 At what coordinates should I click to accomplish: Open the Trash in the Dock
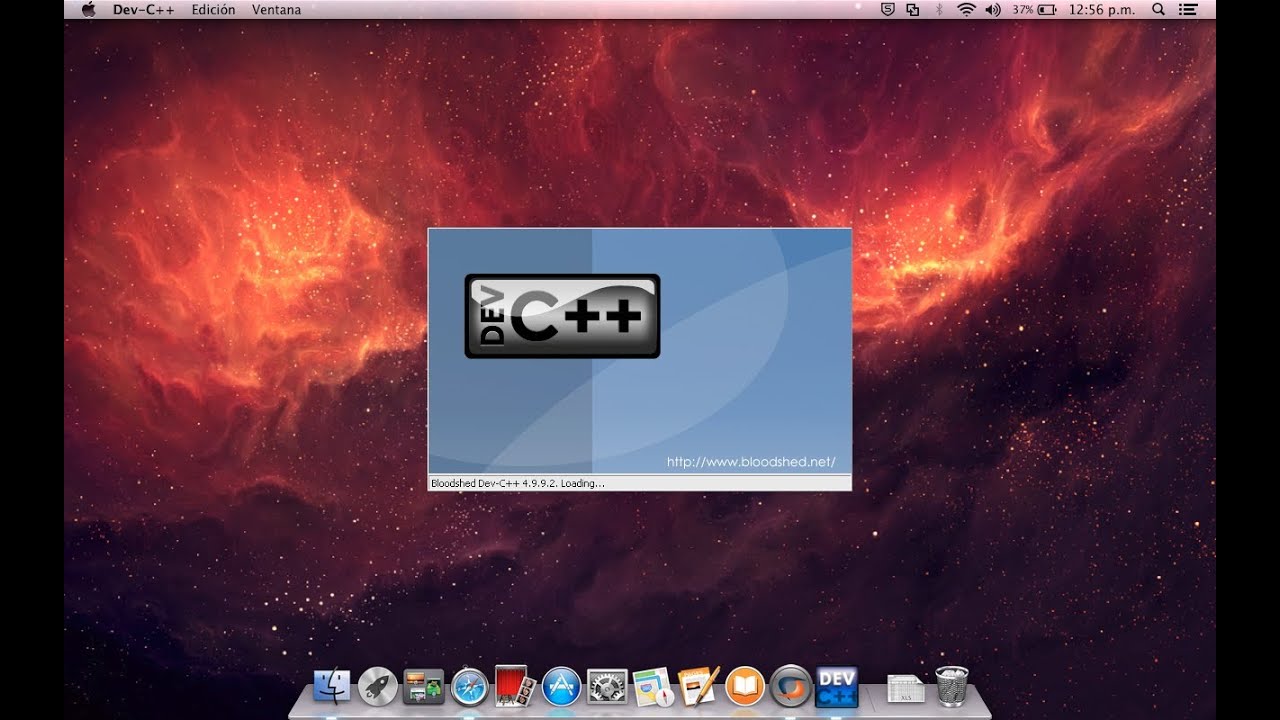coord(952,686)
